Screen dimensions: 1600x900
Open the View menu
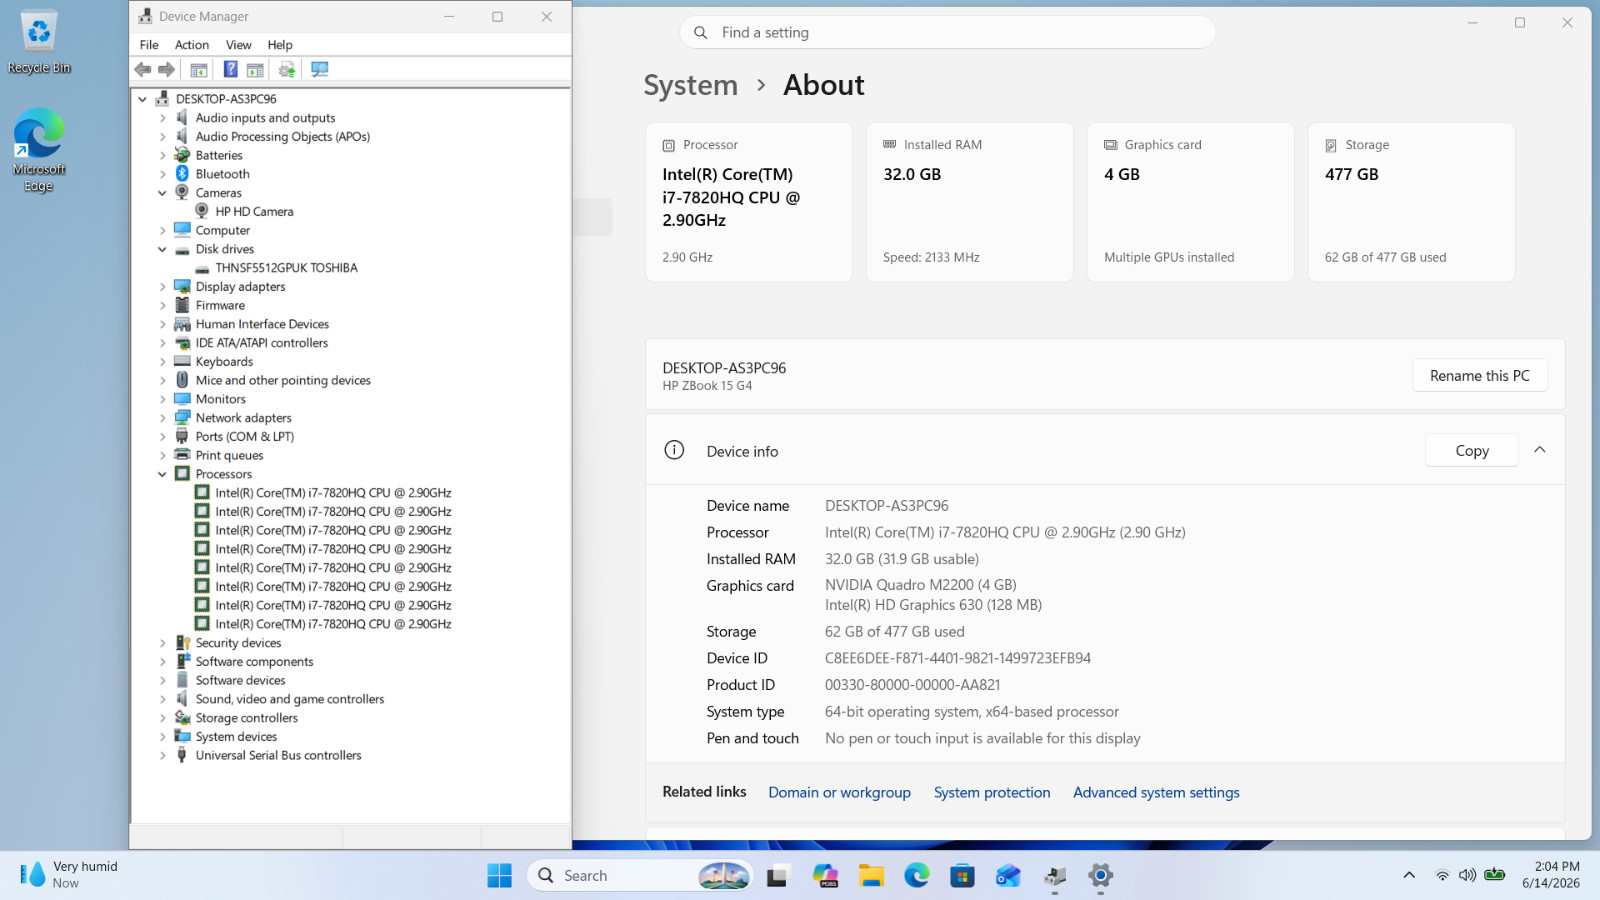238,45
